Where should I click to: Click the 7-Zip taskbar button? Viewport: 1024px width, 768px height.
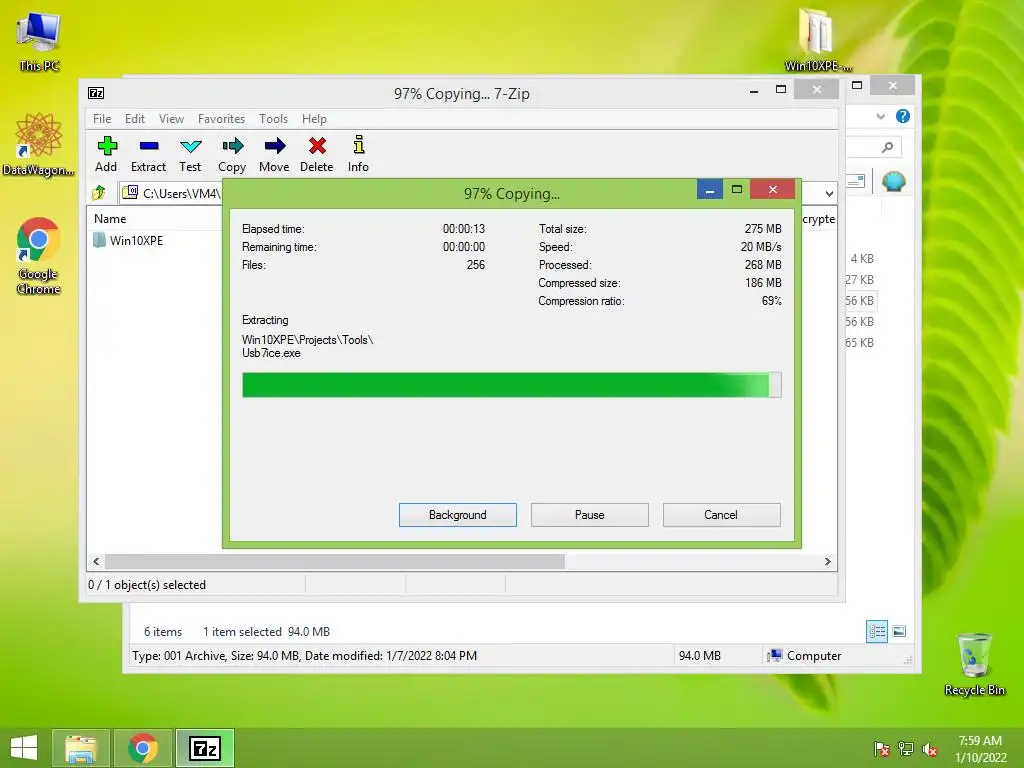205,748
